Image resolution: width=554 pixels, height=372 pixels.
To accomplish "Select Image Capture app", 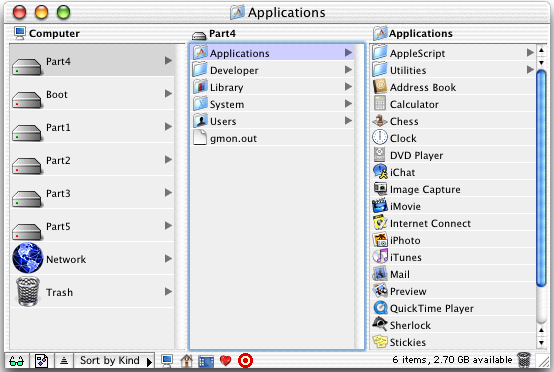I will [x=453, y=189].
